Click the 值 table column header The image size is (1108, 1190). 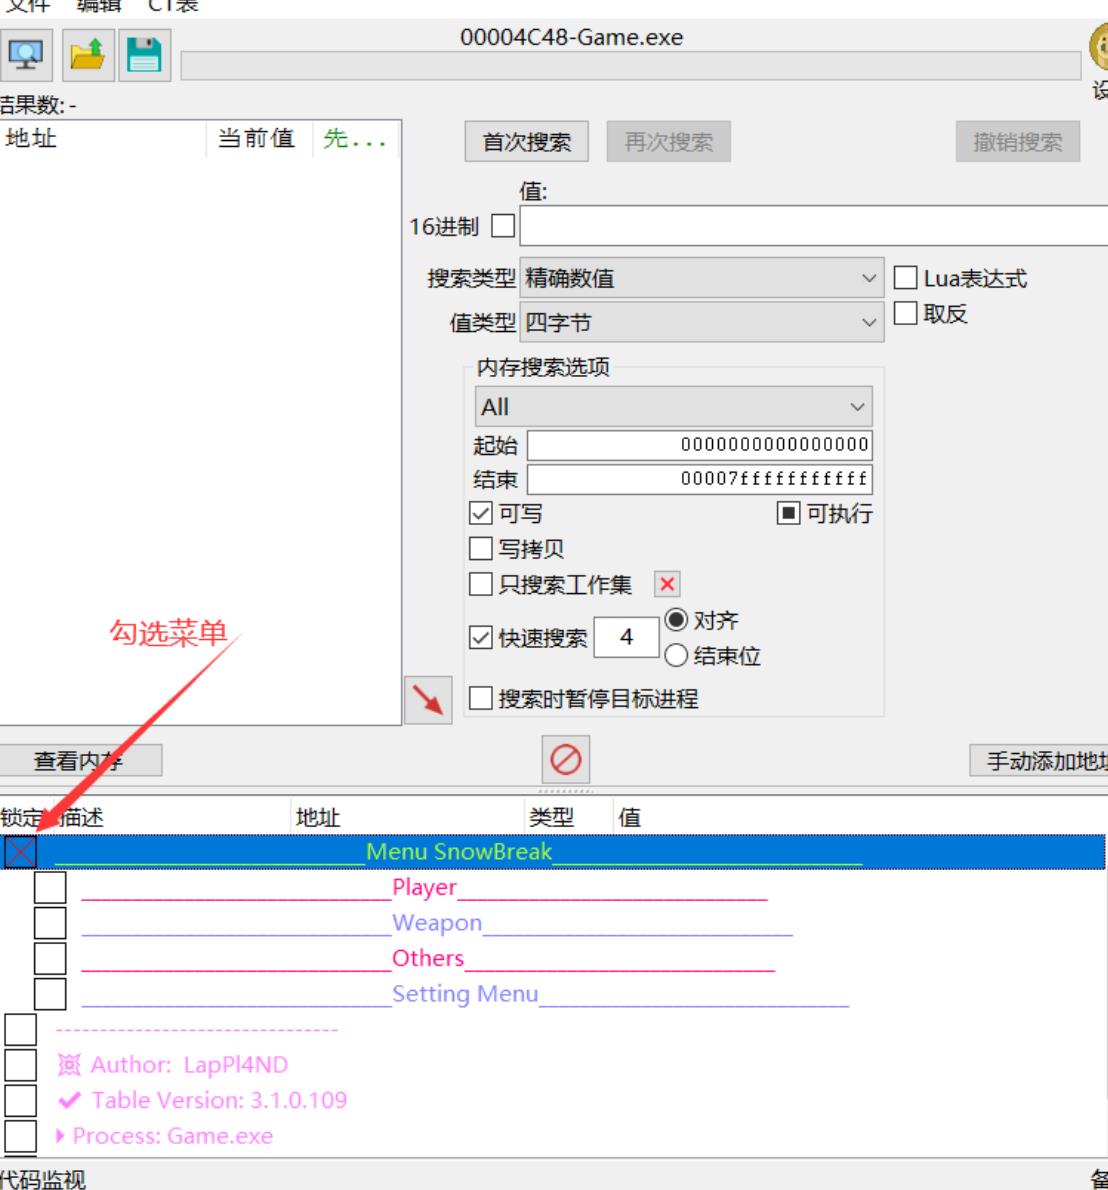629,817
